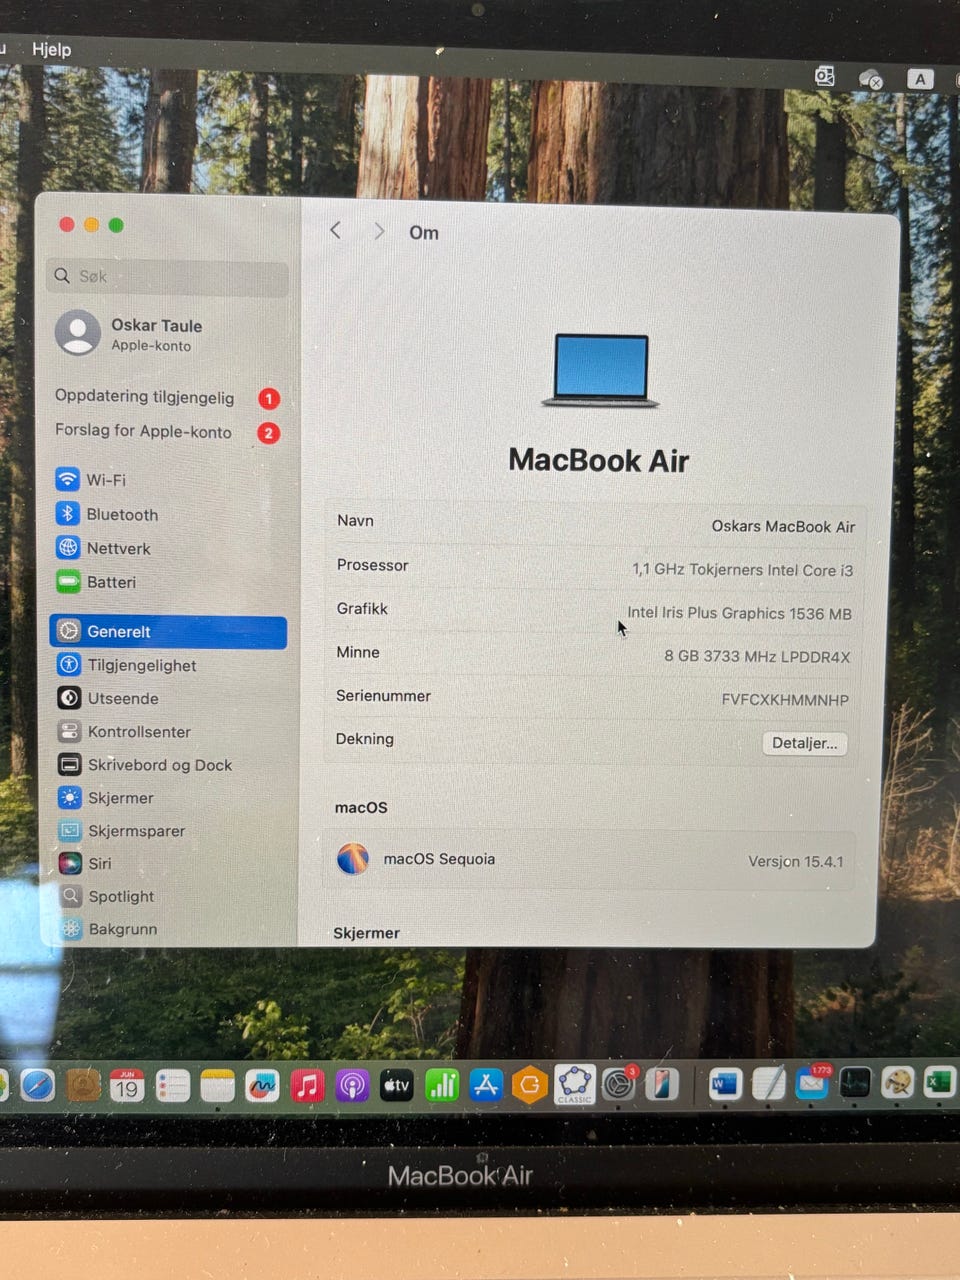Open Numbers from the Dock
This screenshot has width=960, height=1280.
(x=441, y=1085)
